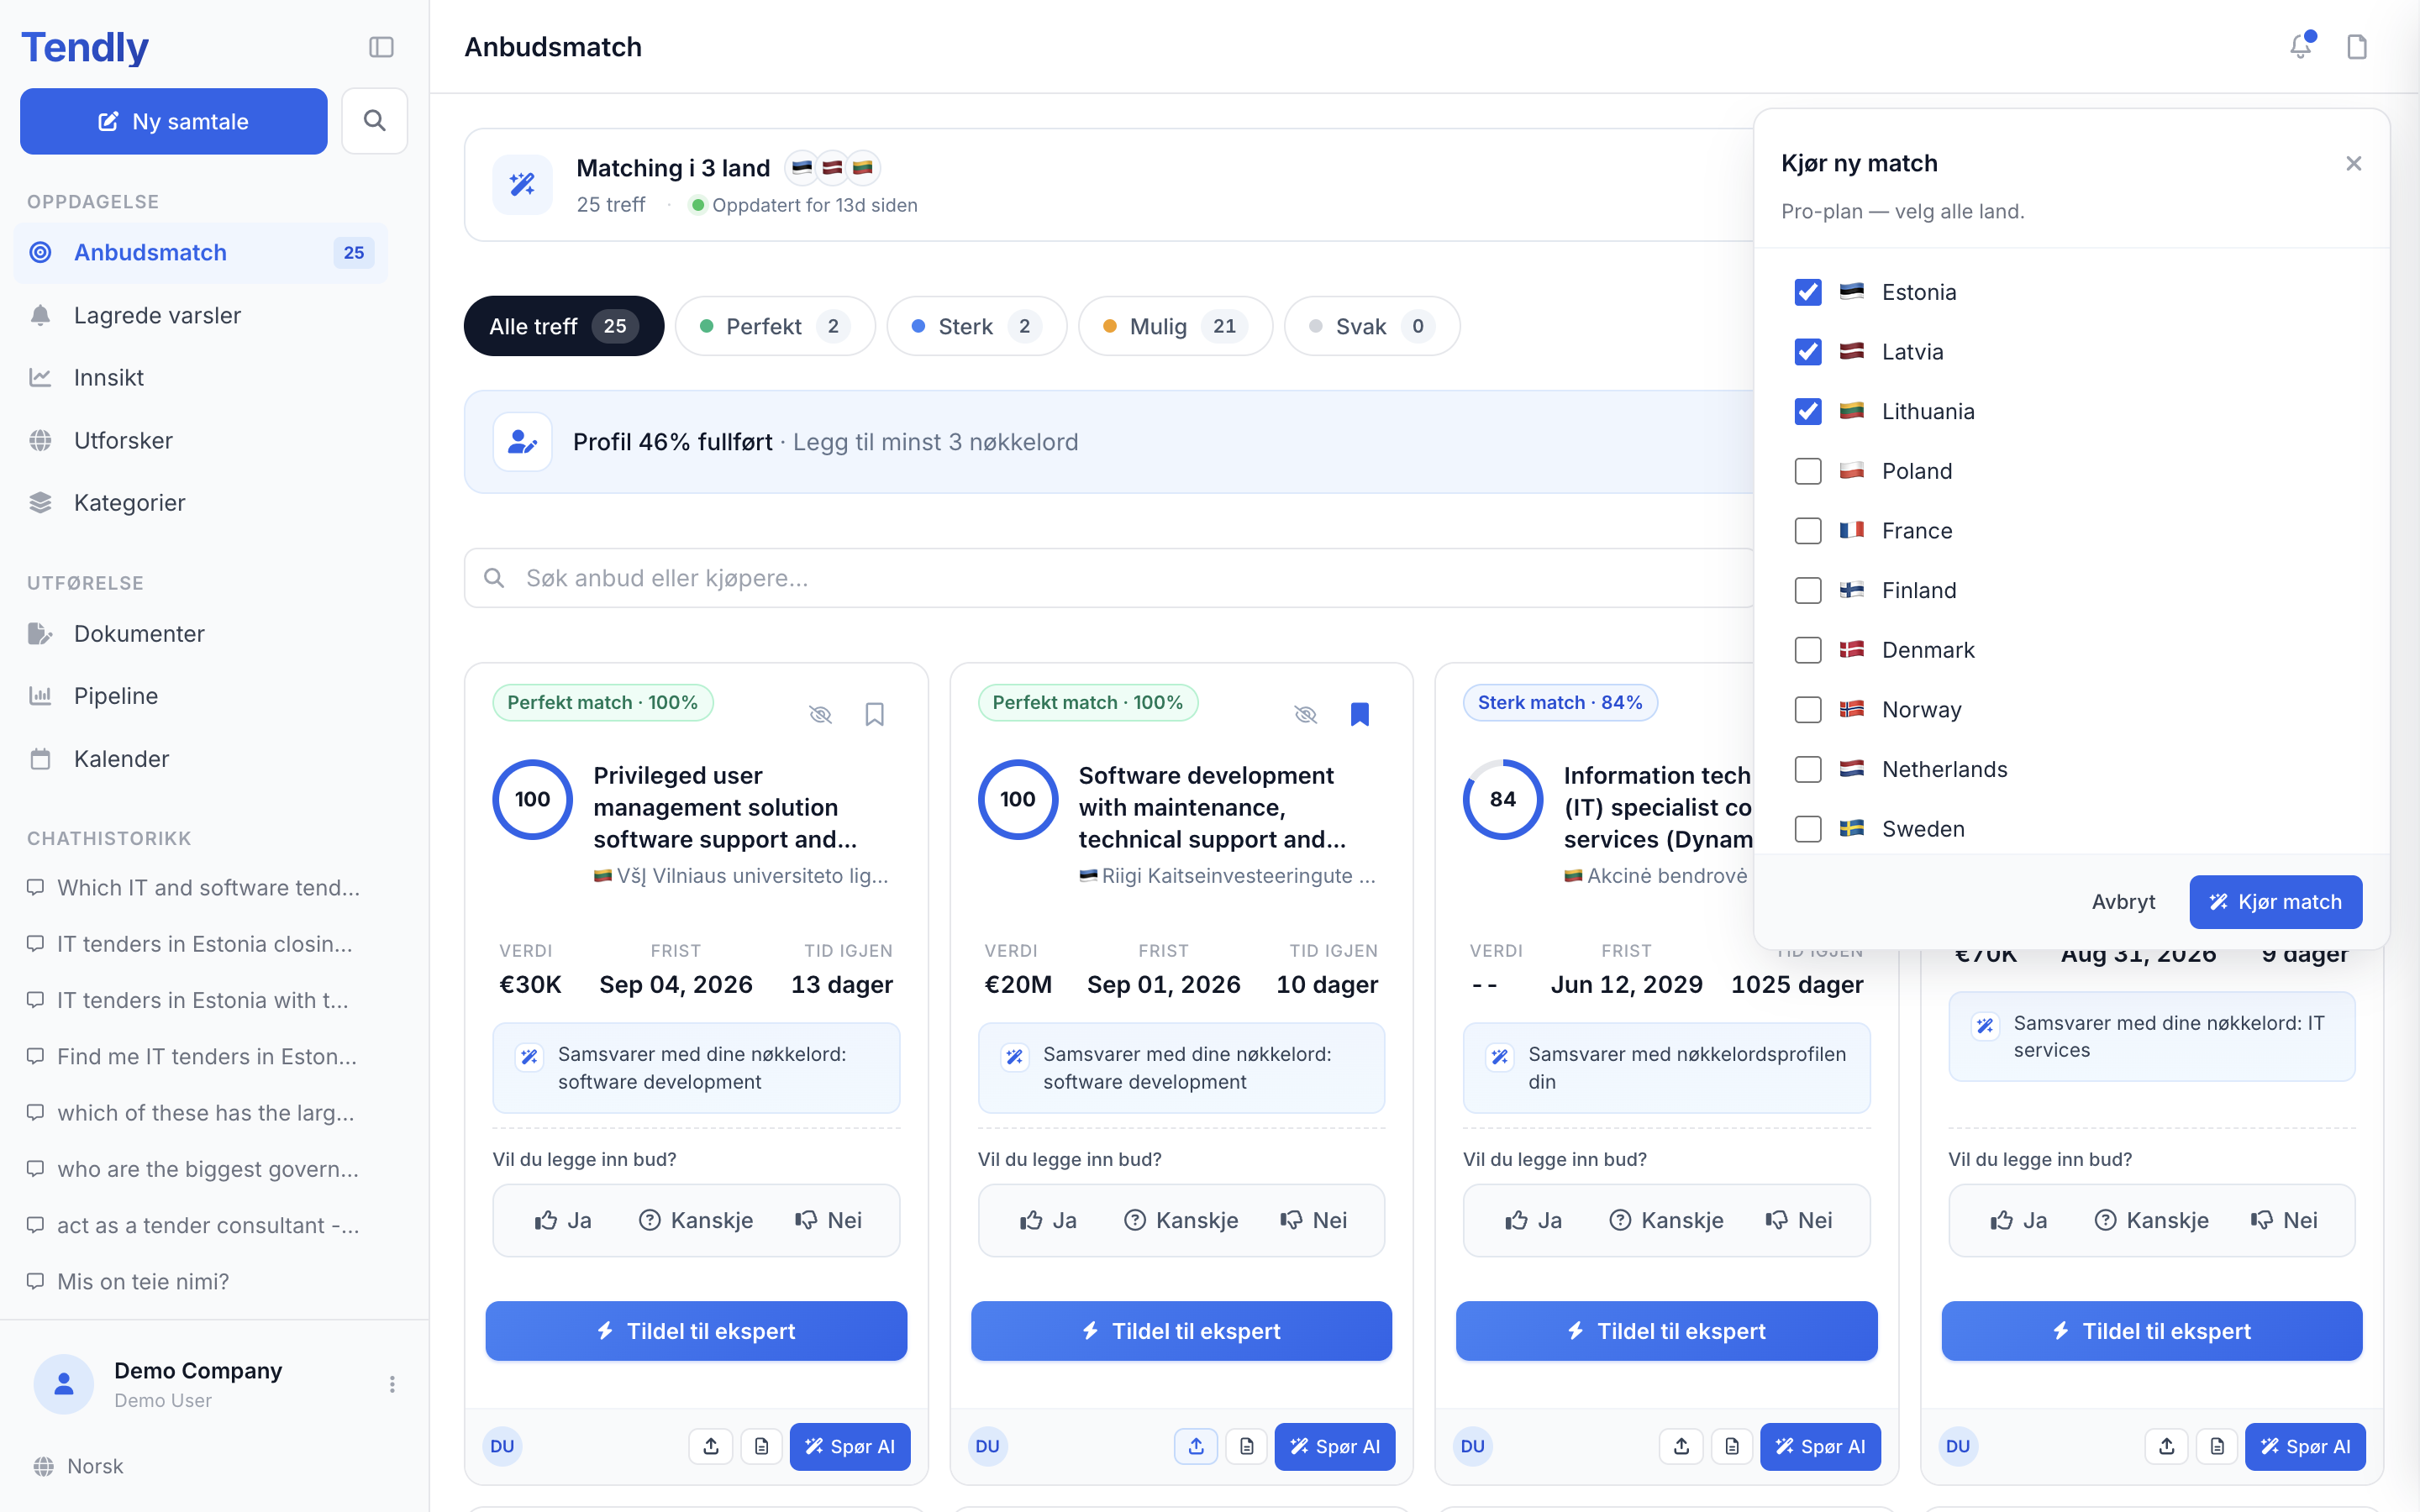Open Kalender in sidebar
This screenshot has width=2420, height=1512.
click(201, 758)
